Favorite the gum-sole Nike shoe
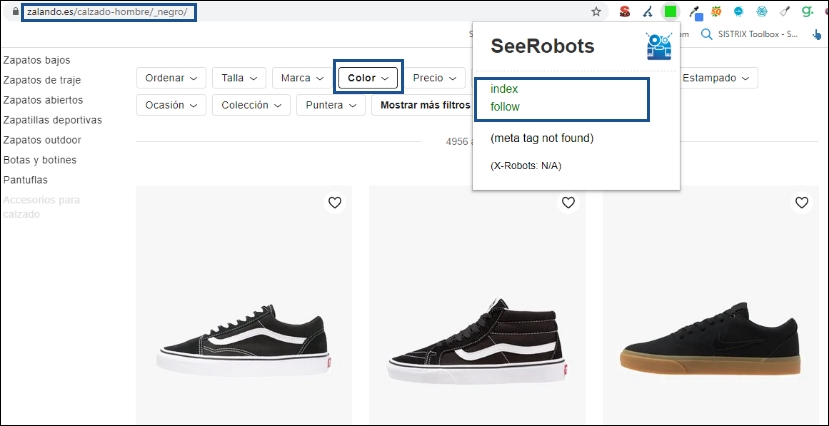Image resolution: width=829 pixels, height=426 pixels. (802, 202)
